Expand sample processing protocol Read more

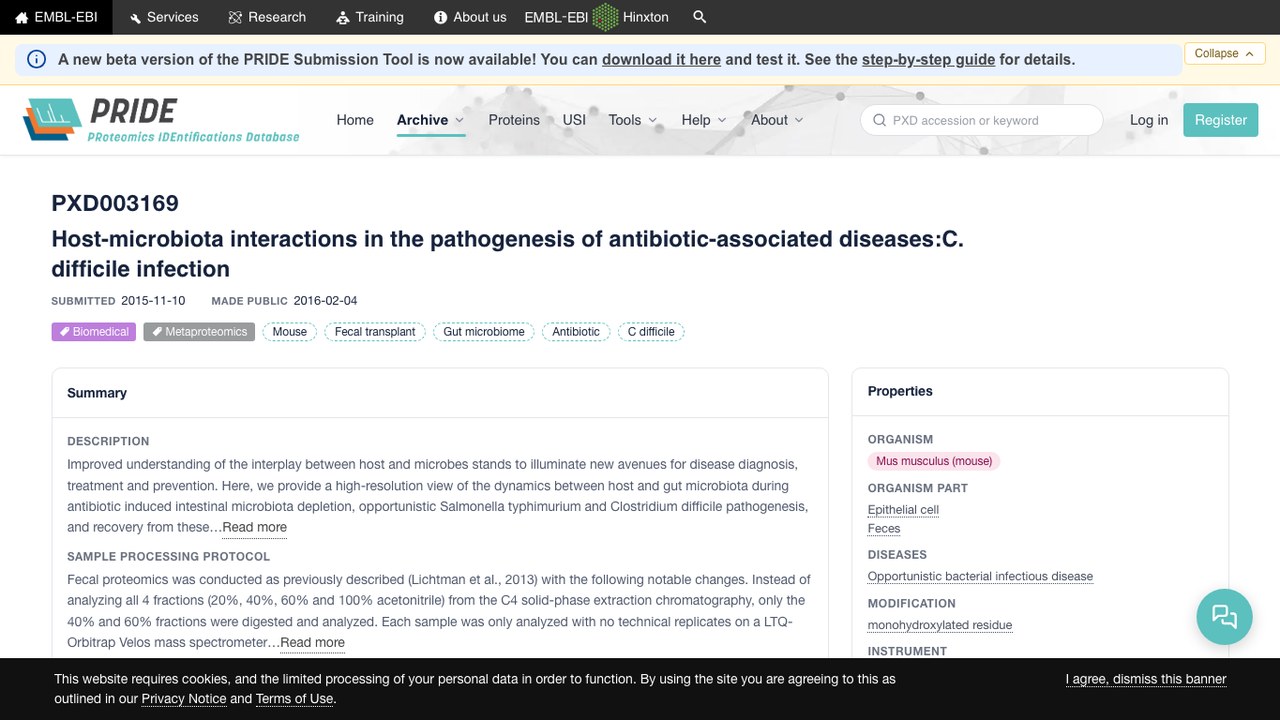click(x=312, y=643)
